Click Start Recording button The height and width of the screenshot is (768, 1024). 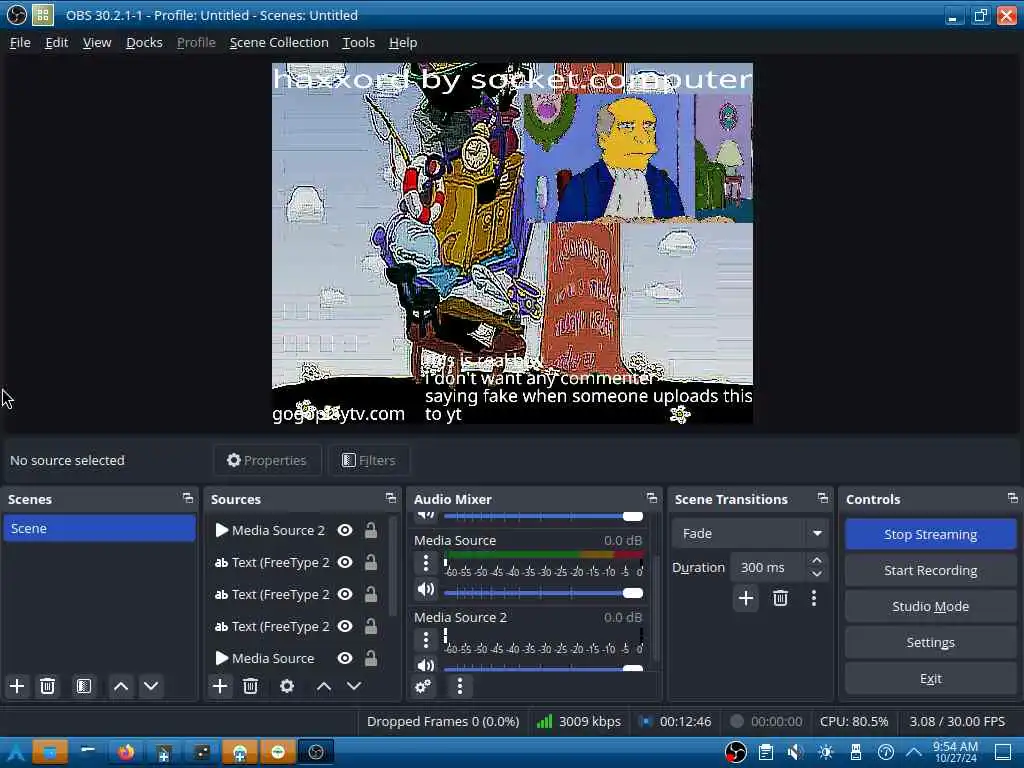931,570
